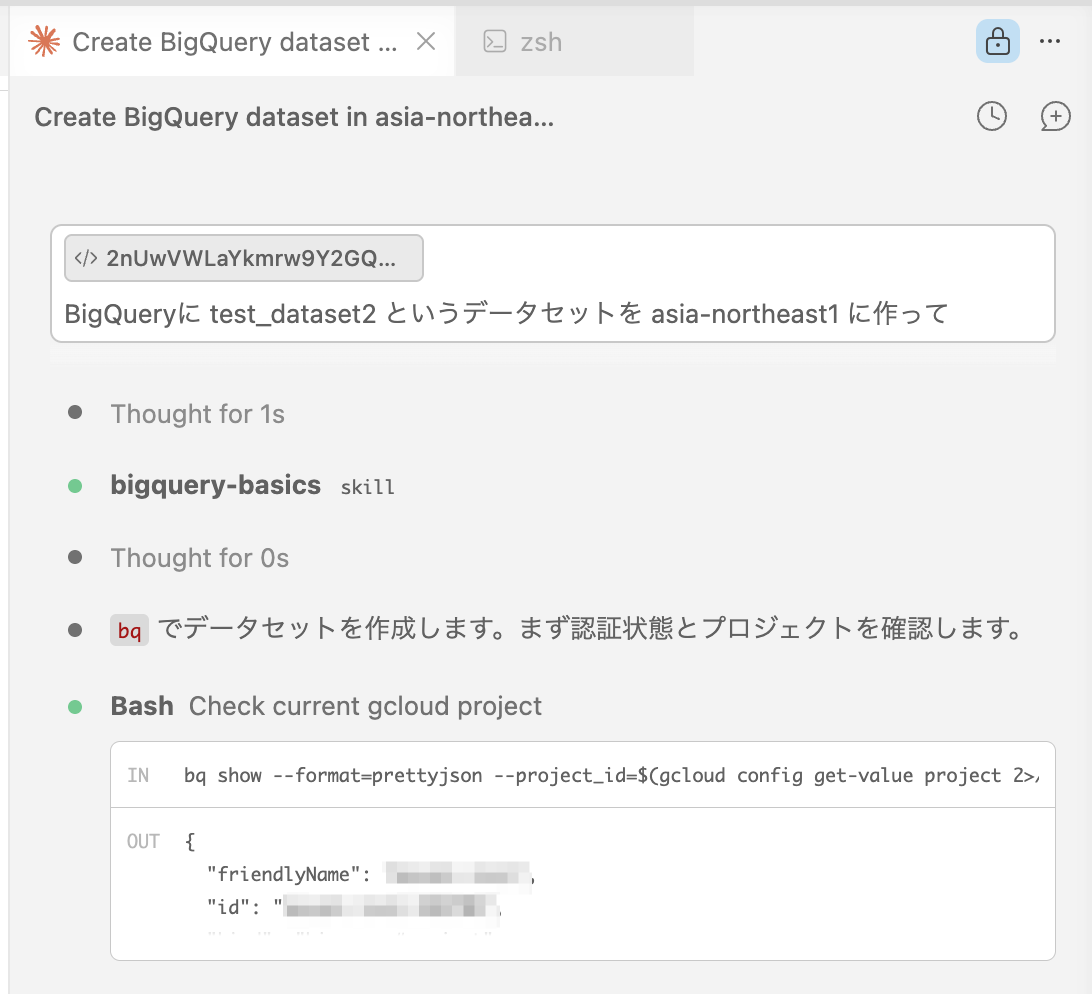Open session history clock icon
The width and height of the screenshot is (1092, 994).
tap(992, 116)
